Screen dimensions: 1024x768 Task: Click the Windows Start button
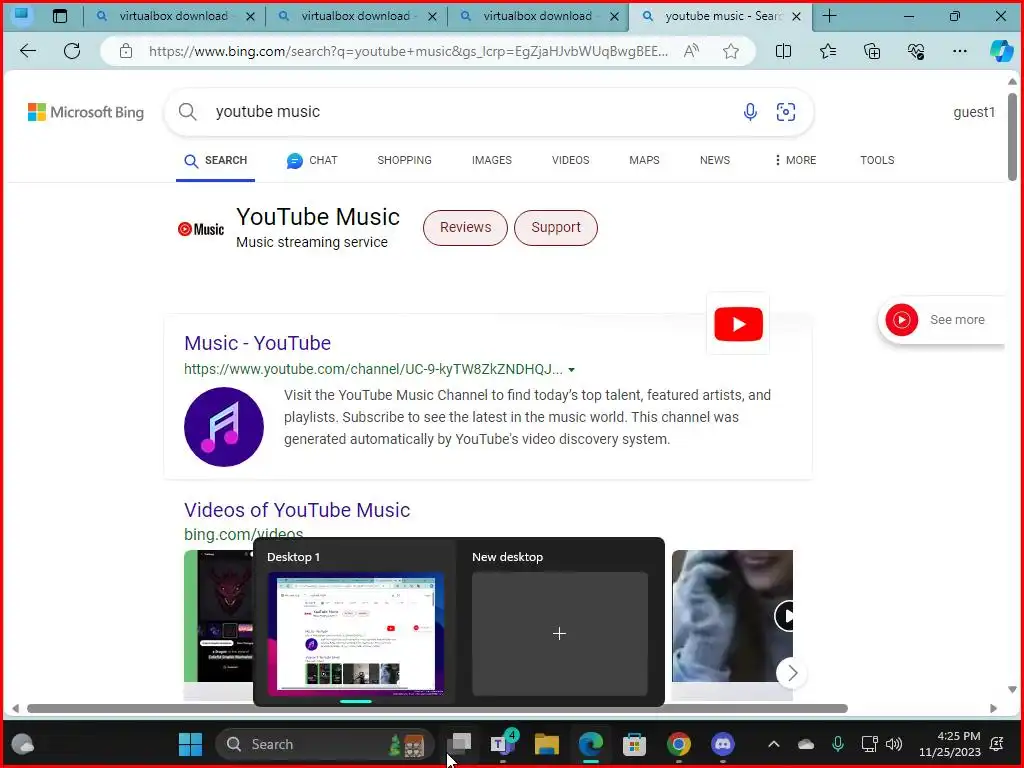191,744
